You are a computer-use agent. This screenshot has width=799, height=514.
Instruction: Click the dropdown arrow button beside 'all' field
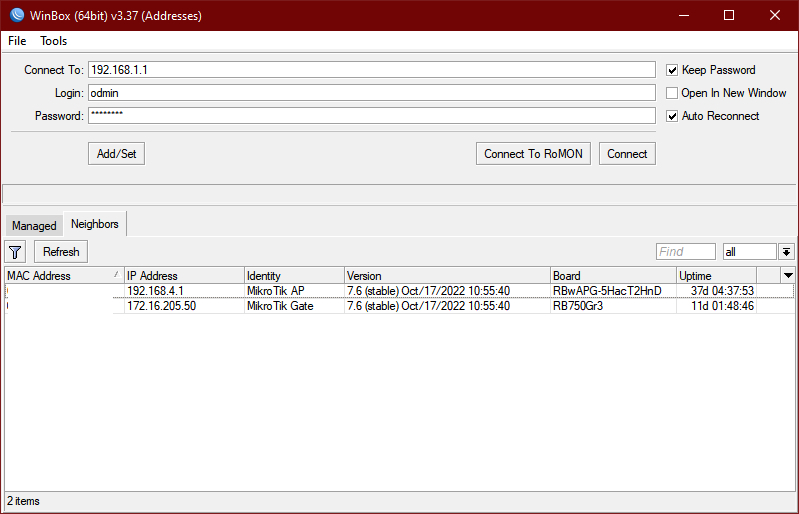(x=787, y=252)
